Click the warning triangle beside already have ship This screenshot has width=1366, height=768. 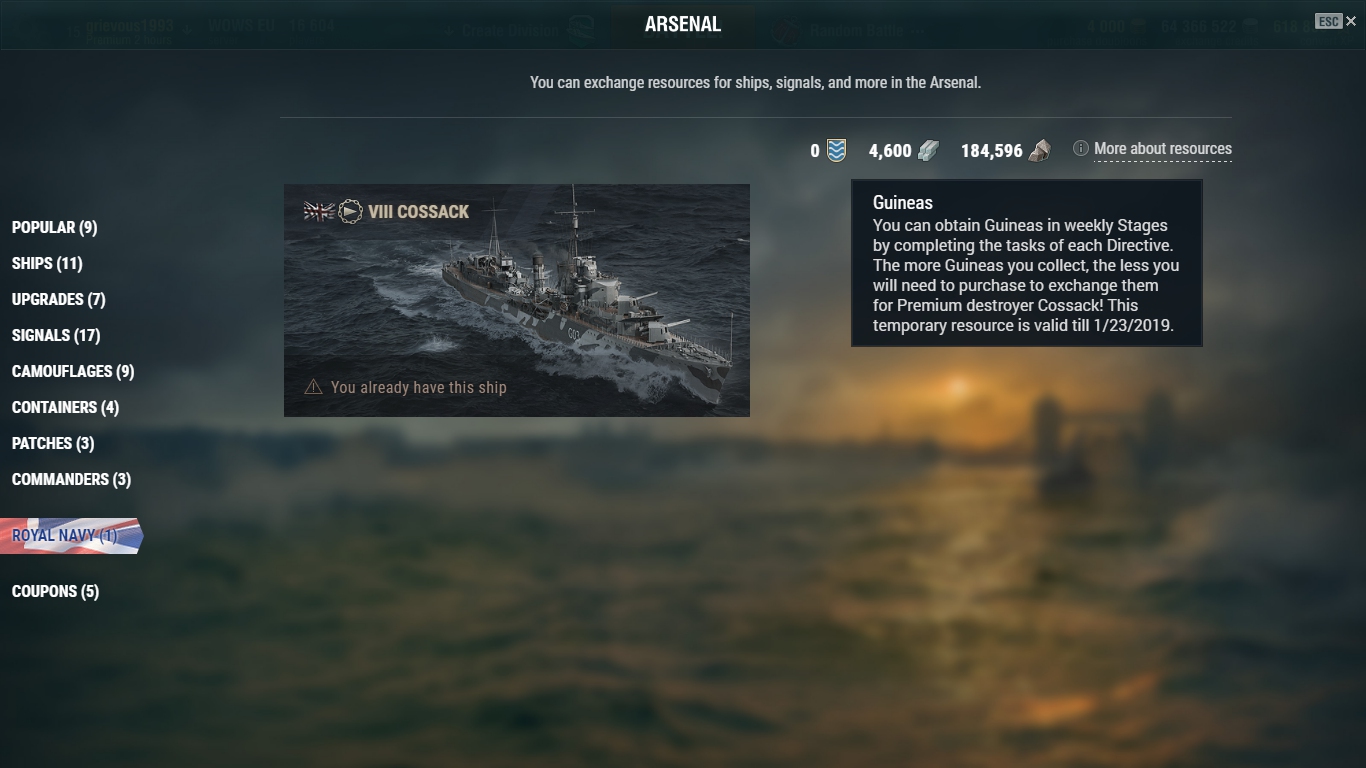pos(313,386)
